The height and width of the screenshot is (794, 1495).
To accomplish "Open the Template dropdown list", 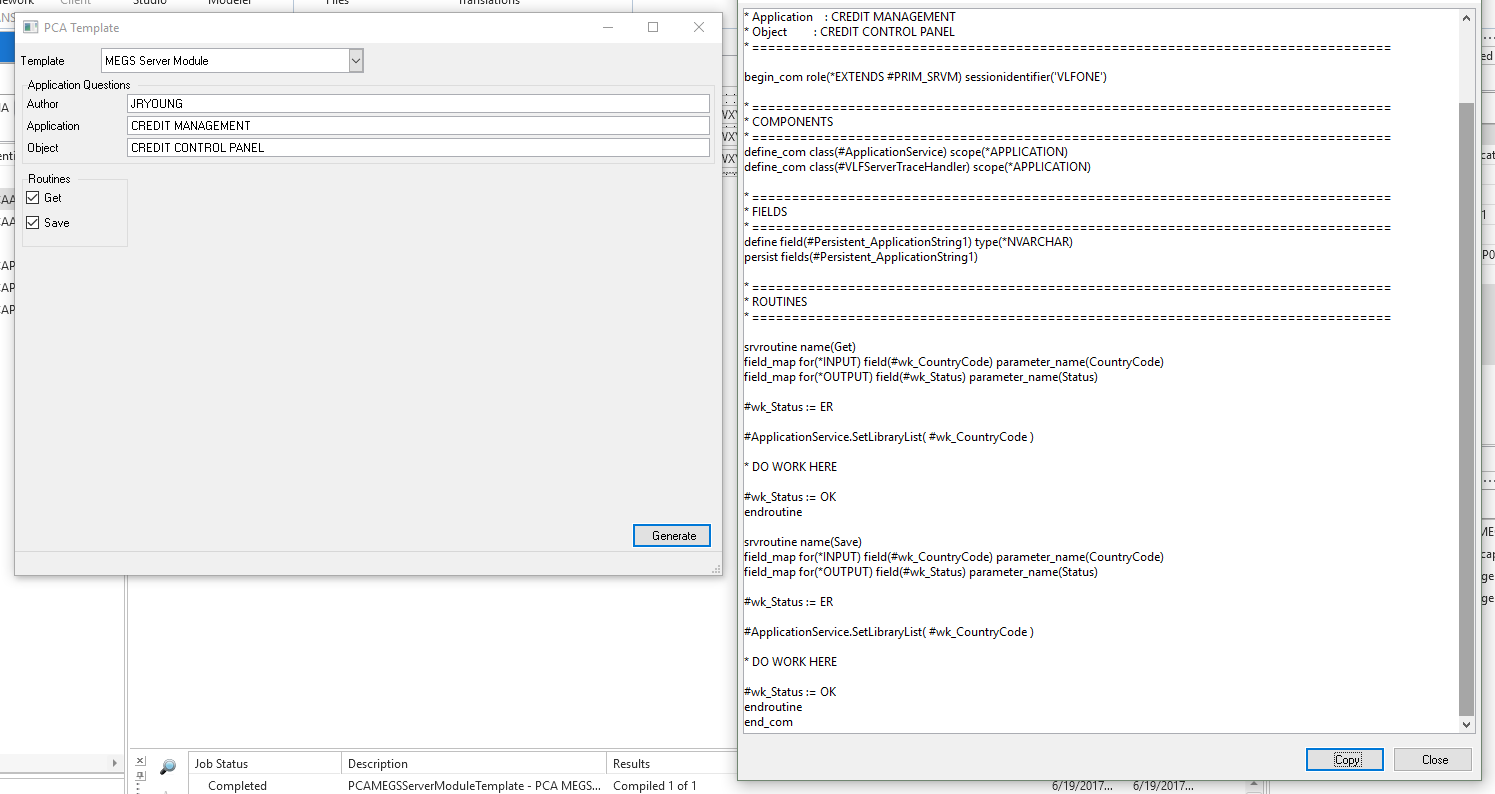I will click(x=356, y=61).
